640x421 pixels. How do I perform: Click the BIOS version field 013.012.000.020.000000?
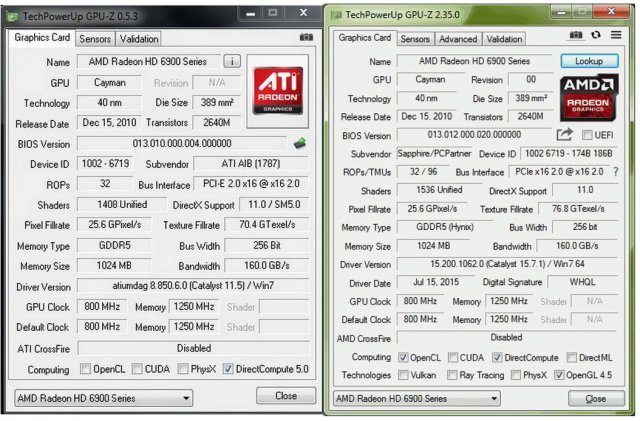click(x=474, y=135)
